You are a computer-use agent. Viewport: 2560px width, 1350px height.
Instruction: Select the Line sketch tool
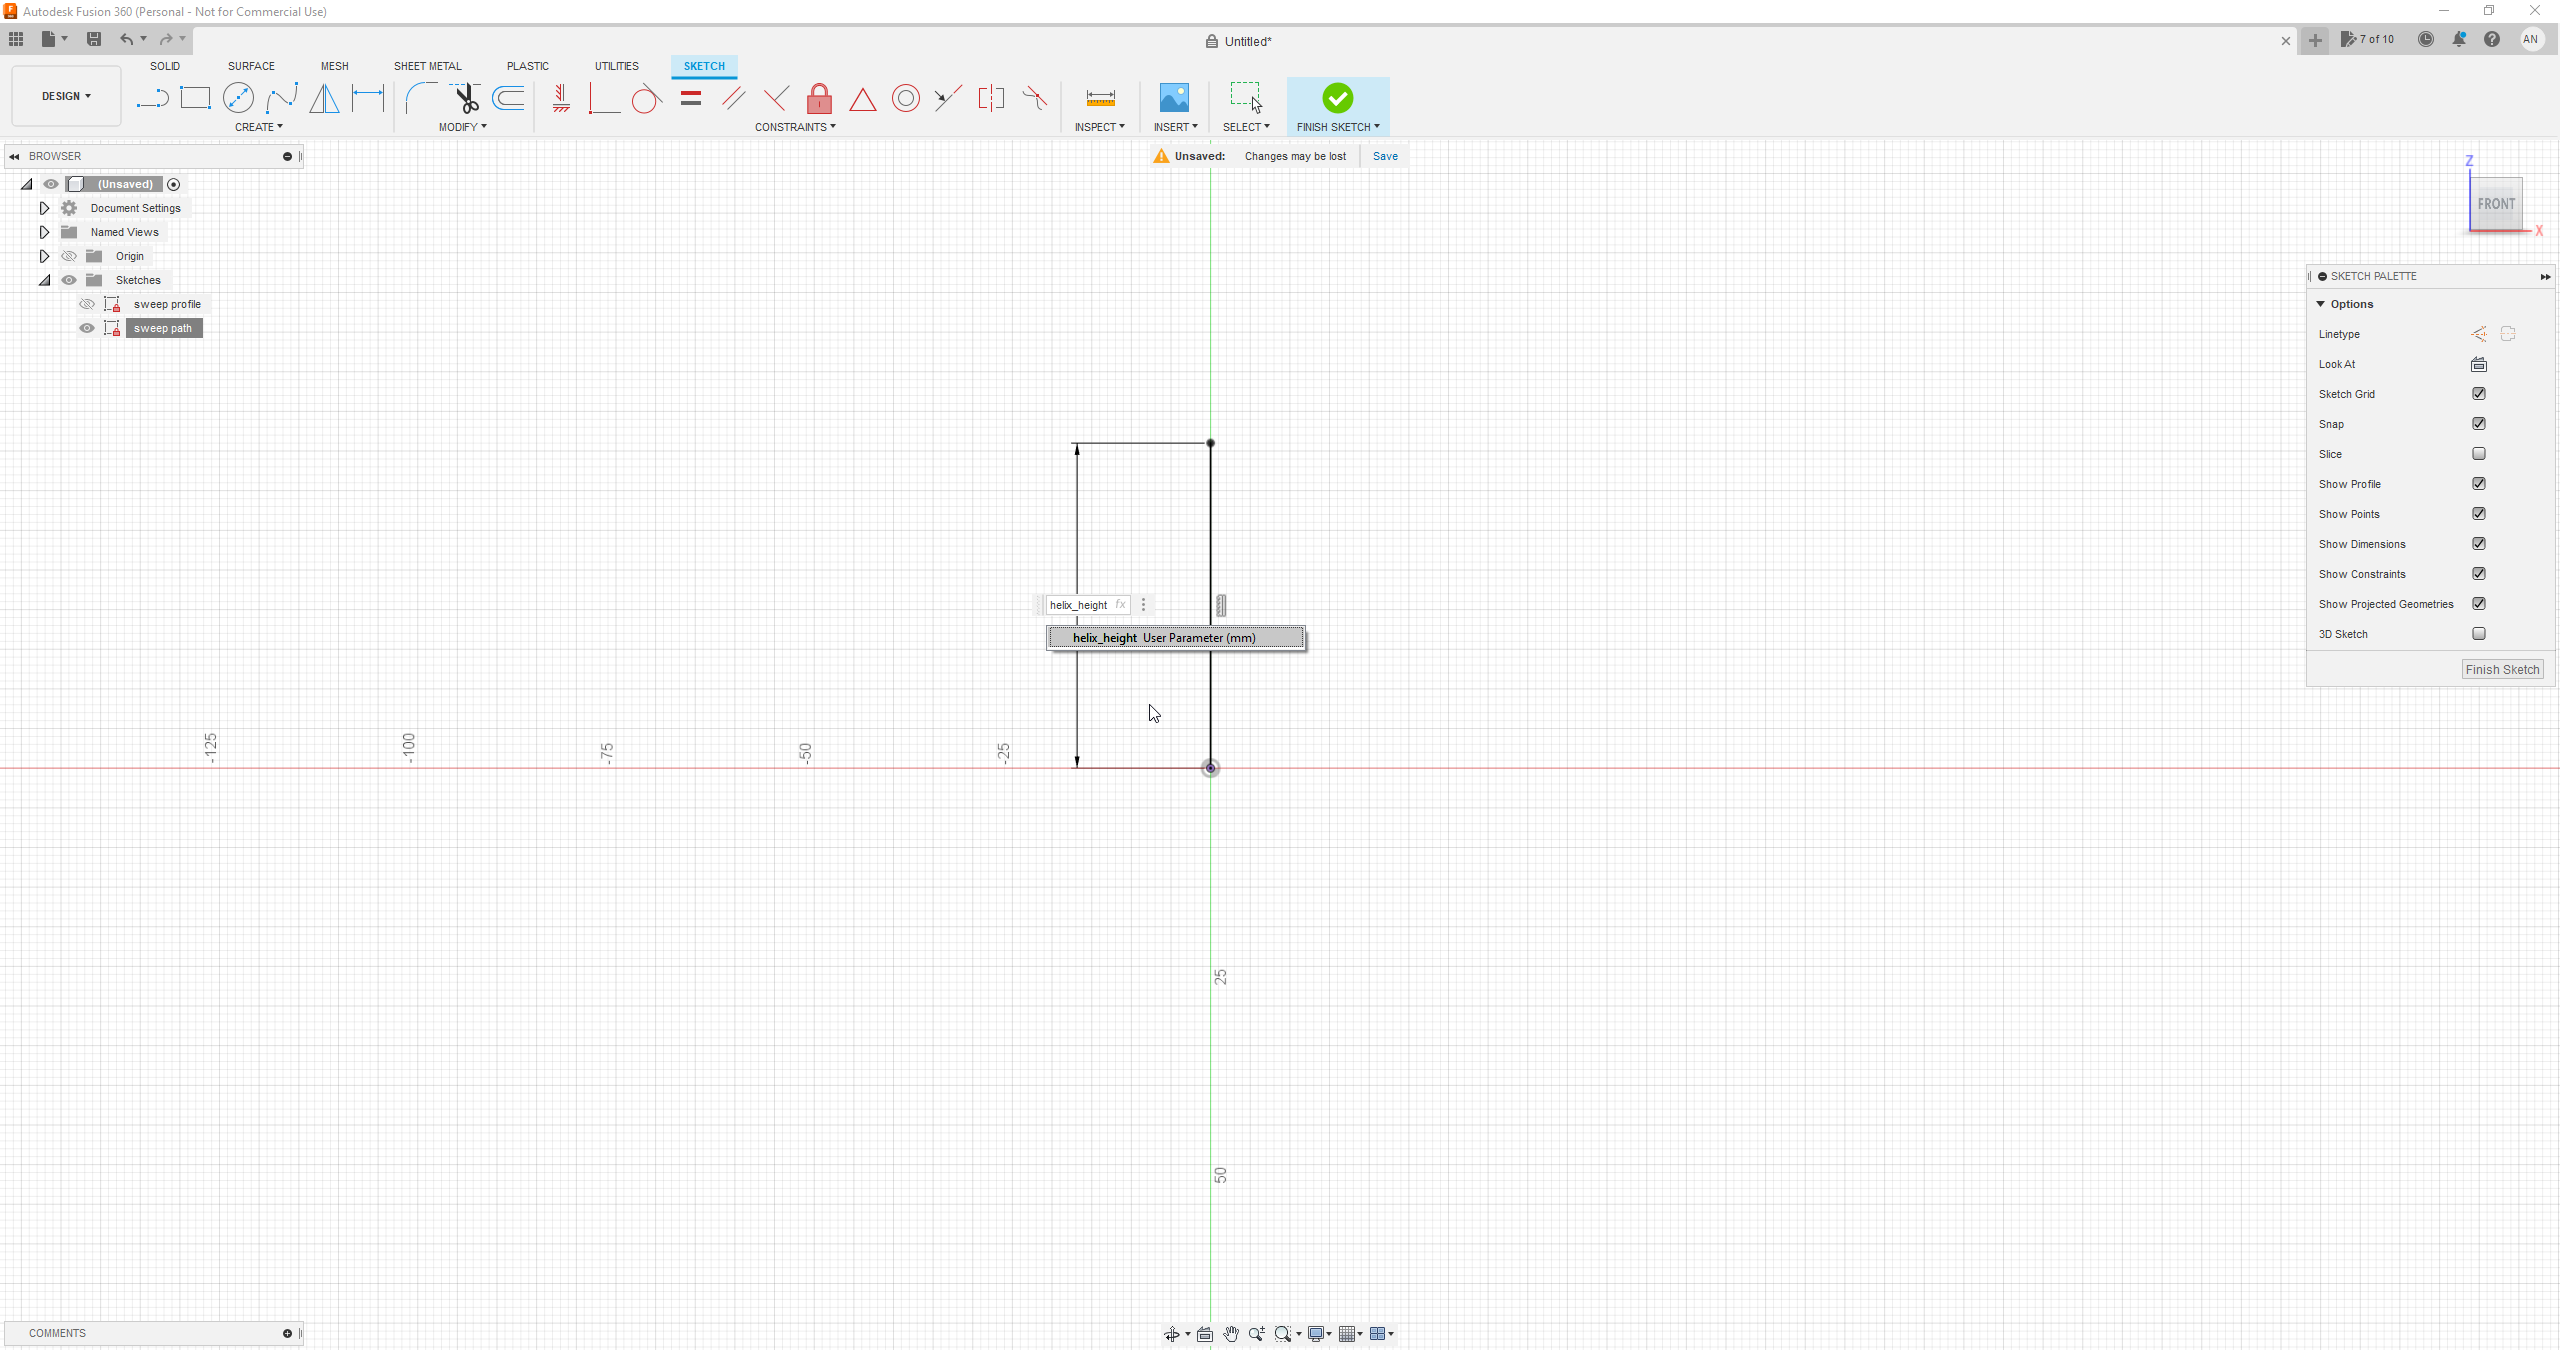(152, 98)
